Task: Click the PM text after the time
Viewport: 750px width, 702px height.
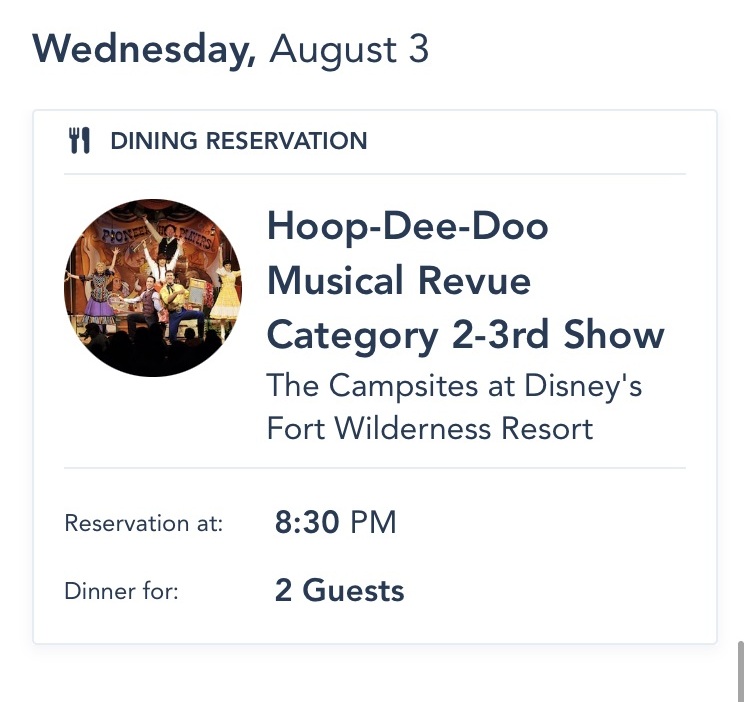Action: (x=373, y=522)
